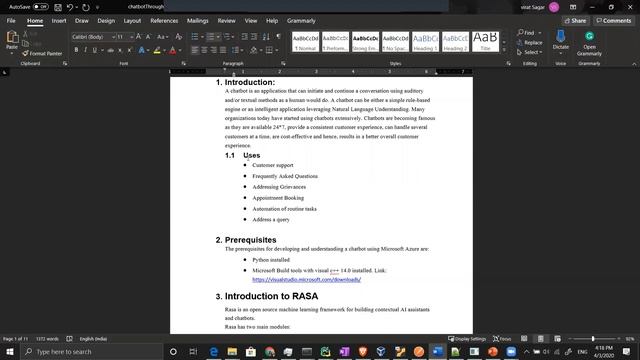Increase font size with grow icon
The image size is (640, 360).
pyautogui.click(x=139, y=37)
